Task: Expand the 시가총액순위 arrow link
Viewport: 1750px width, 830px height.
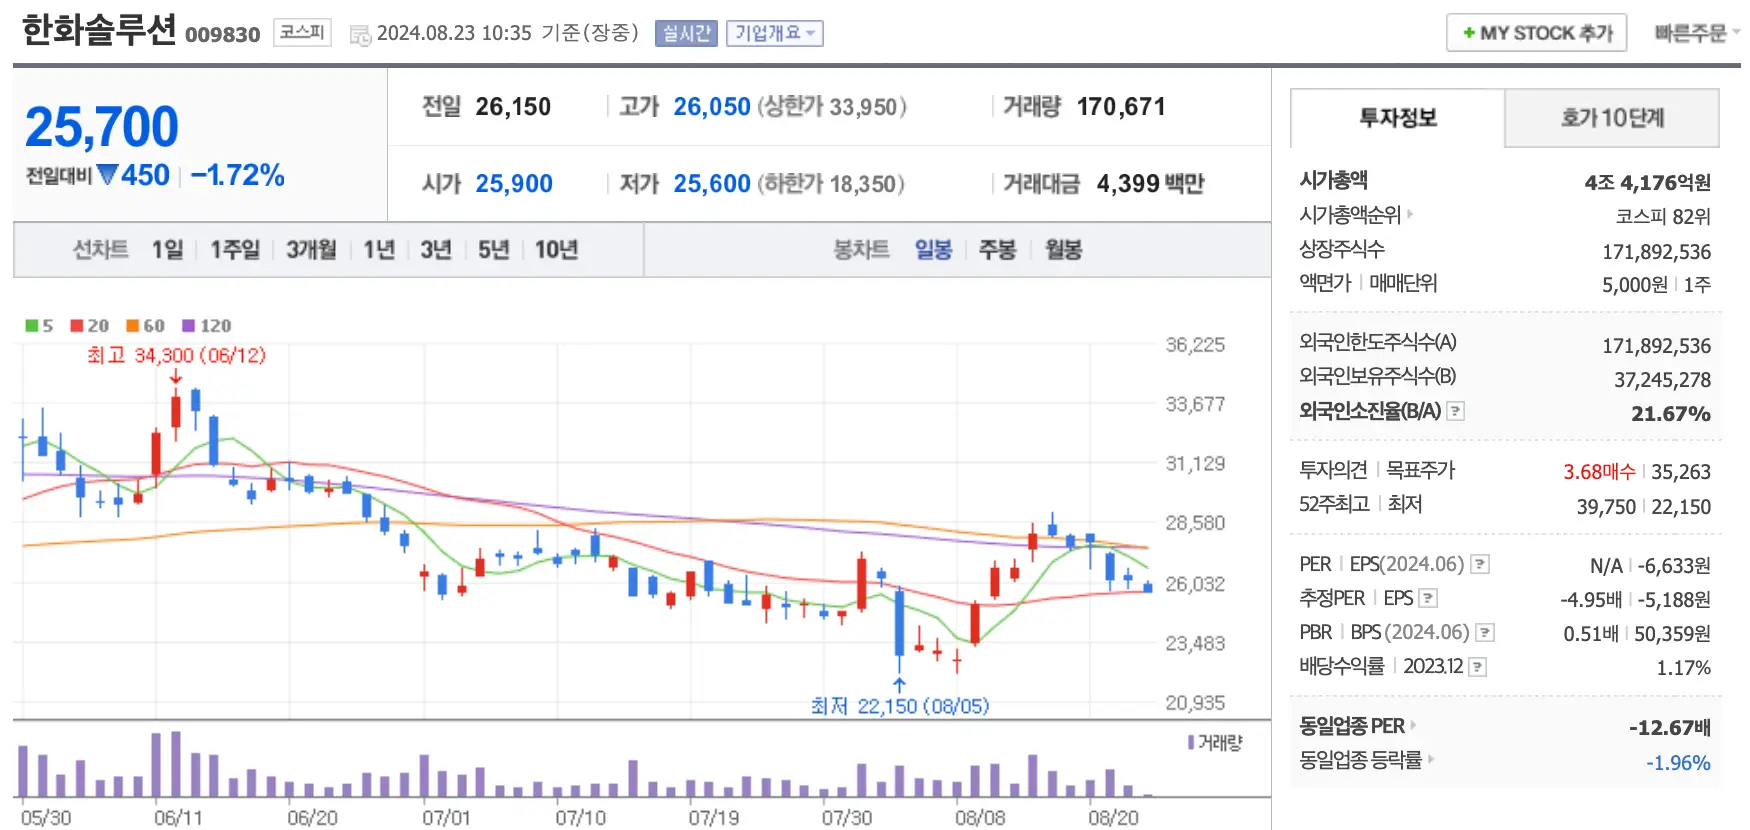Action: (x=1410, y=214)
